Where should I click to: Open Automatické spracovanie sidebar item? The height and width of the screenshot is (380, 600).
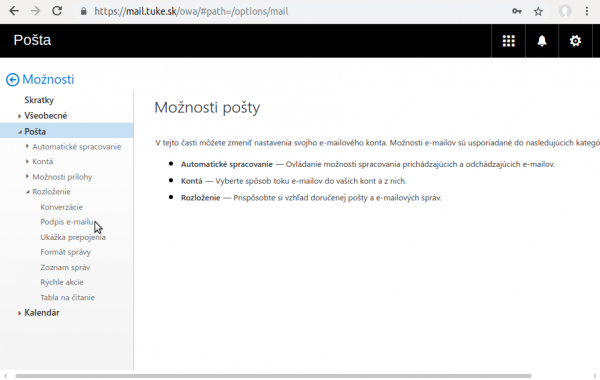tap(77, 147)
